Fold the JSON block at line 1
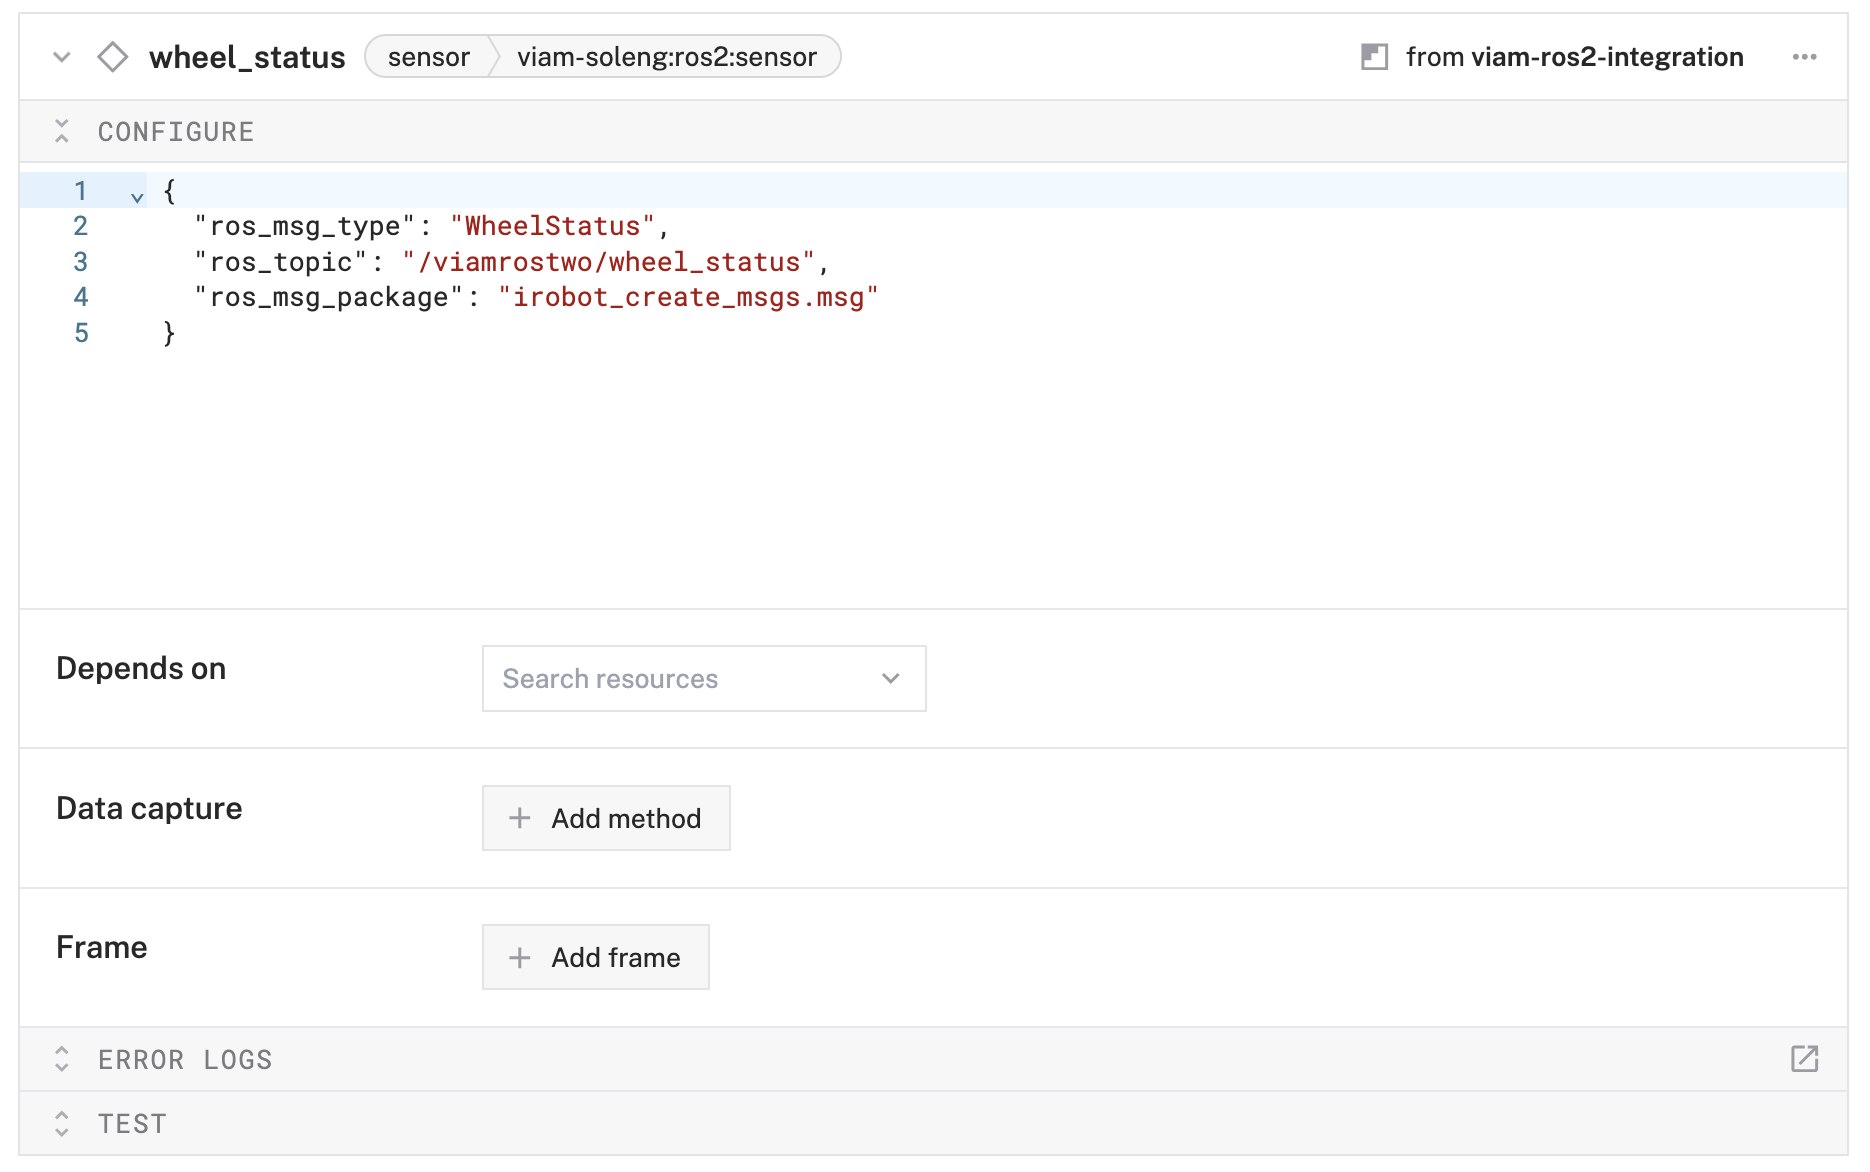This screenshot has height=1172, width=1870. coord(138,196)
